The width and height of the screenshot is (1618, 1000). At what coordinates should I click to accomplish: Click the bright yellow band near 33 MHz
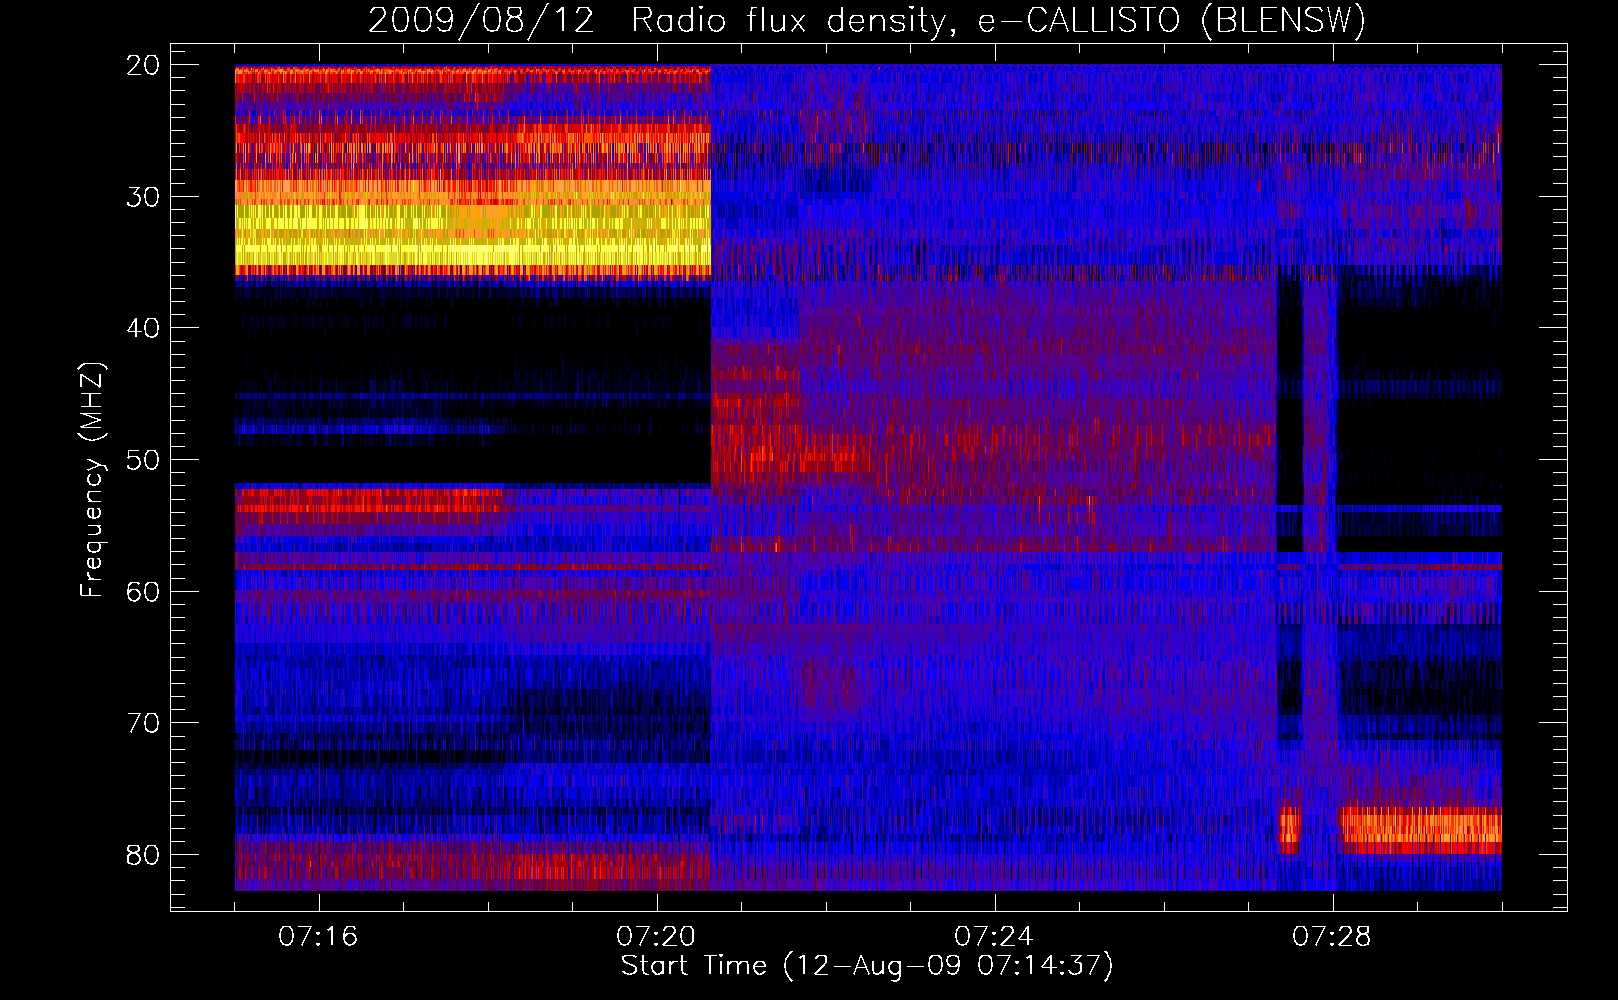pyautogui.click(x=473, y=235)
